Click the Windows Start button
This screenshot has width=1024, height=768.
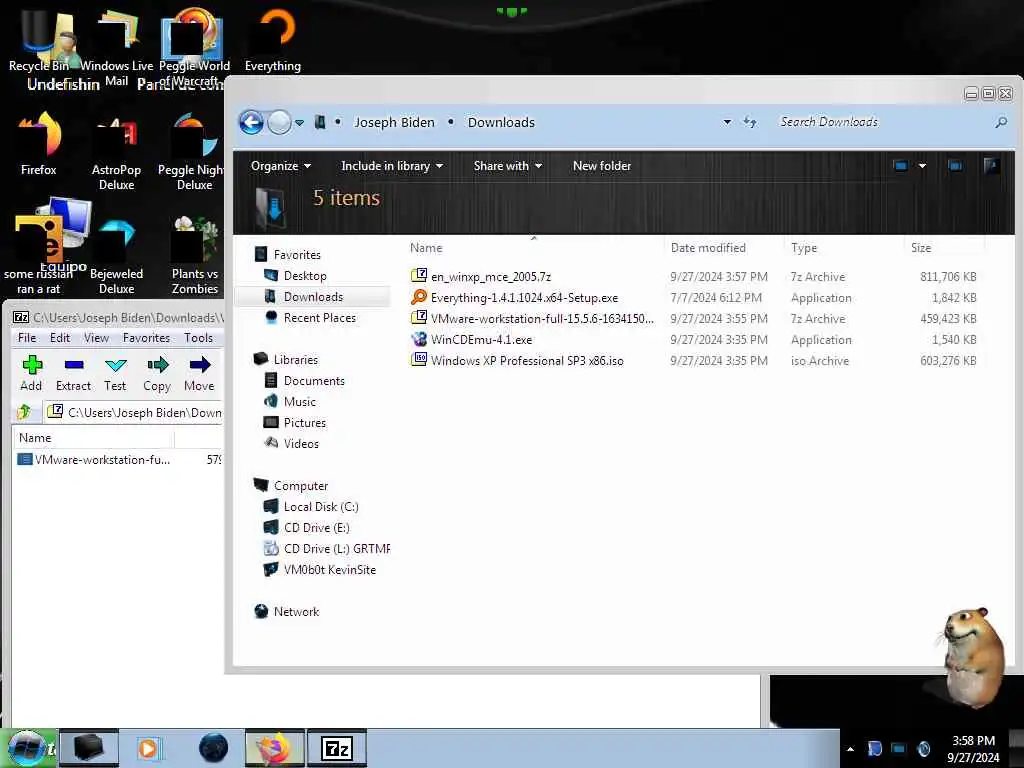click(27, 748)
